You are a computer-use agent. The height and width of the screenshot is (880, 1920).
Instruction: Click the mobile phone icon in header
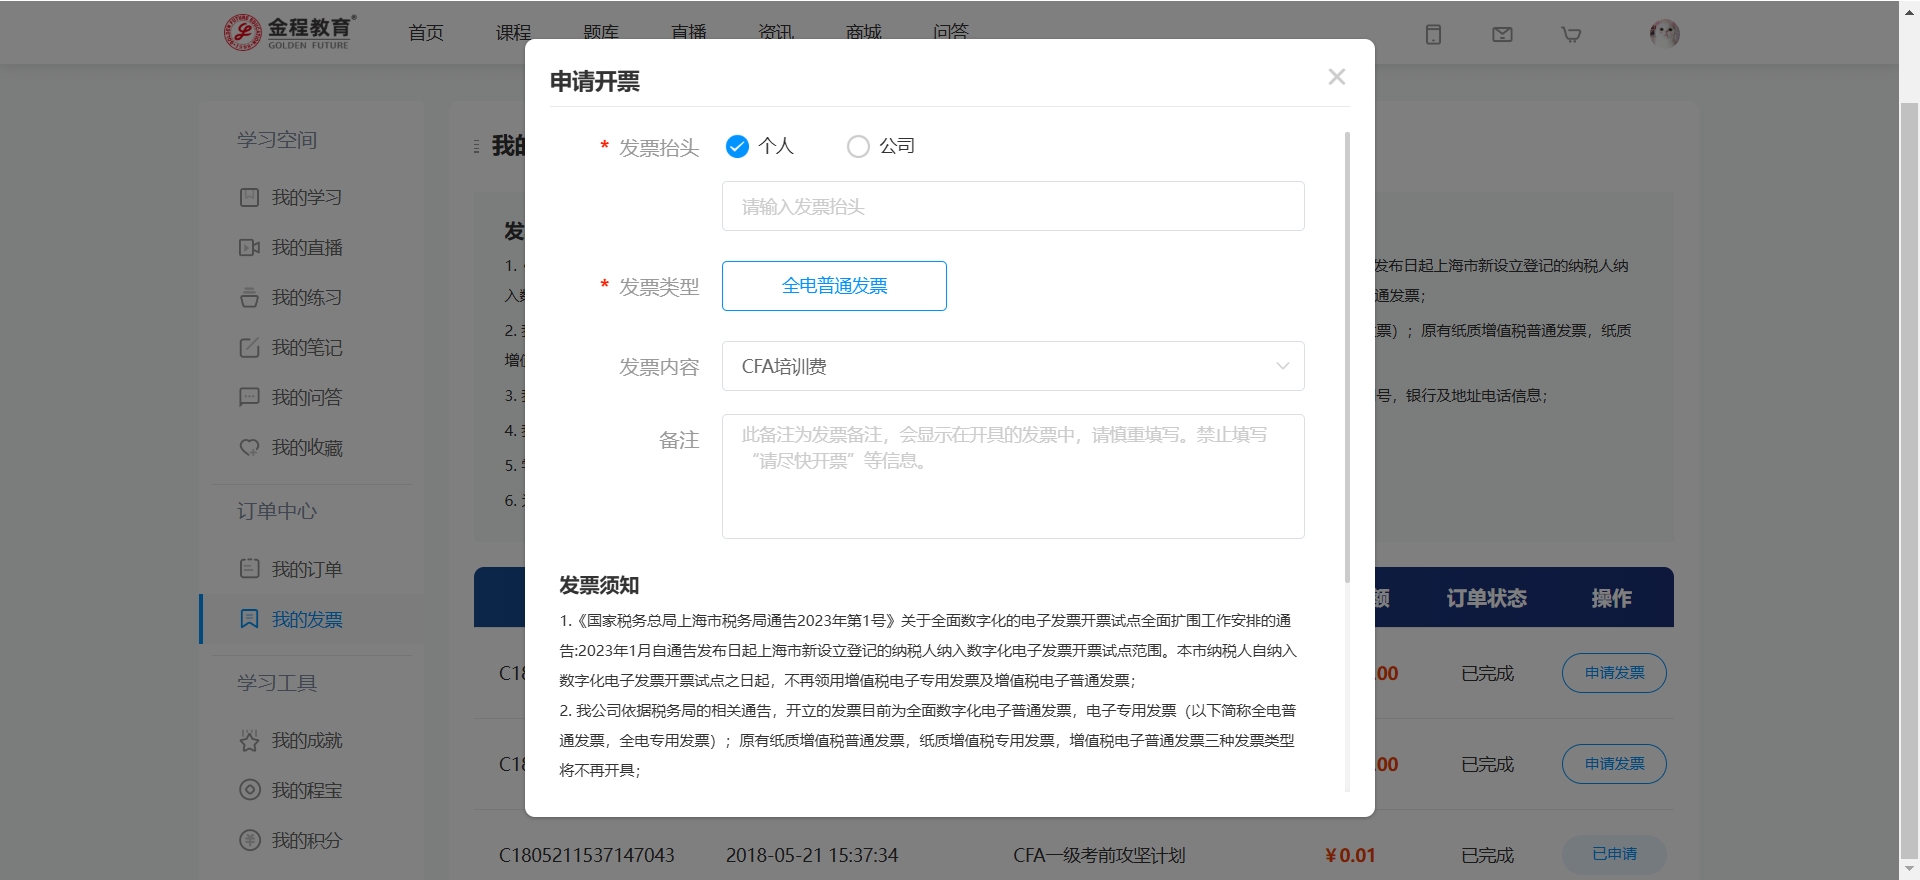(x=1433, y=34)
